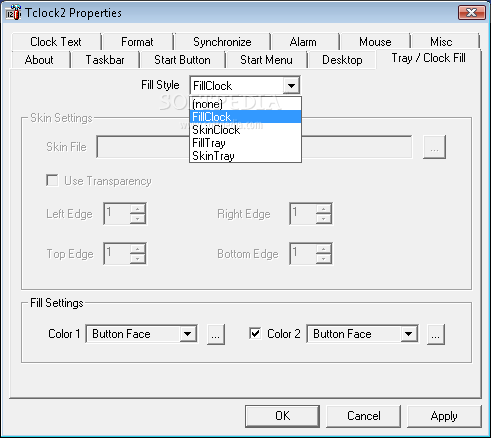Open the Start Menu tab
The width and height of the screenshot is (491, 438).
pos(266,60)
